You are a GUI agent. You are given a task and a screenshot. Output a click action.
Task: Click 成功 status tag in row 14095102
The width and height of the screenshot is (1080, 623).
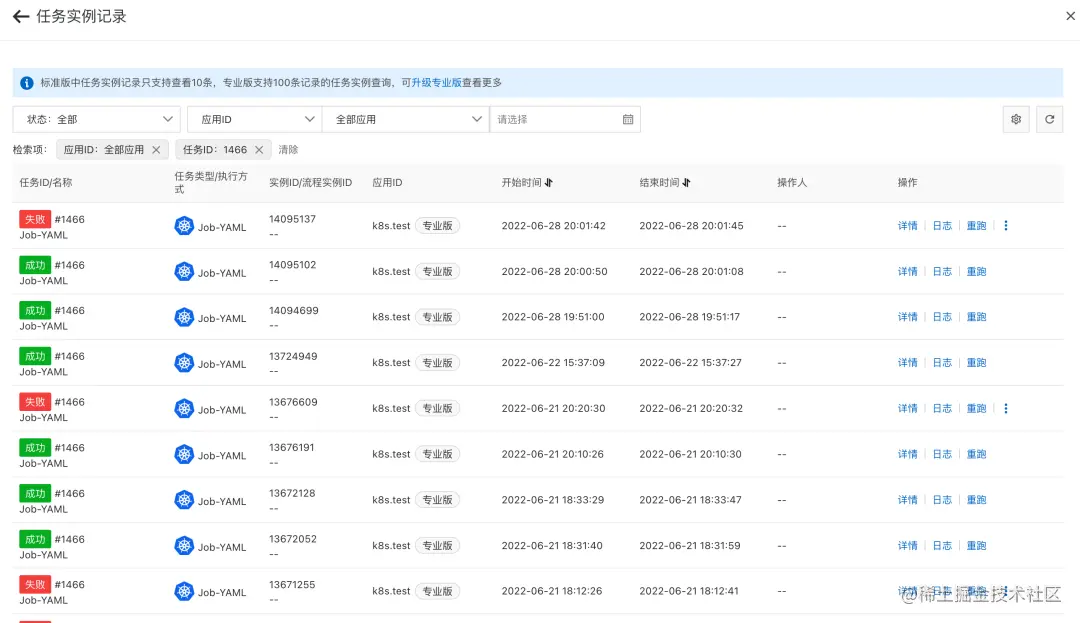35,265
